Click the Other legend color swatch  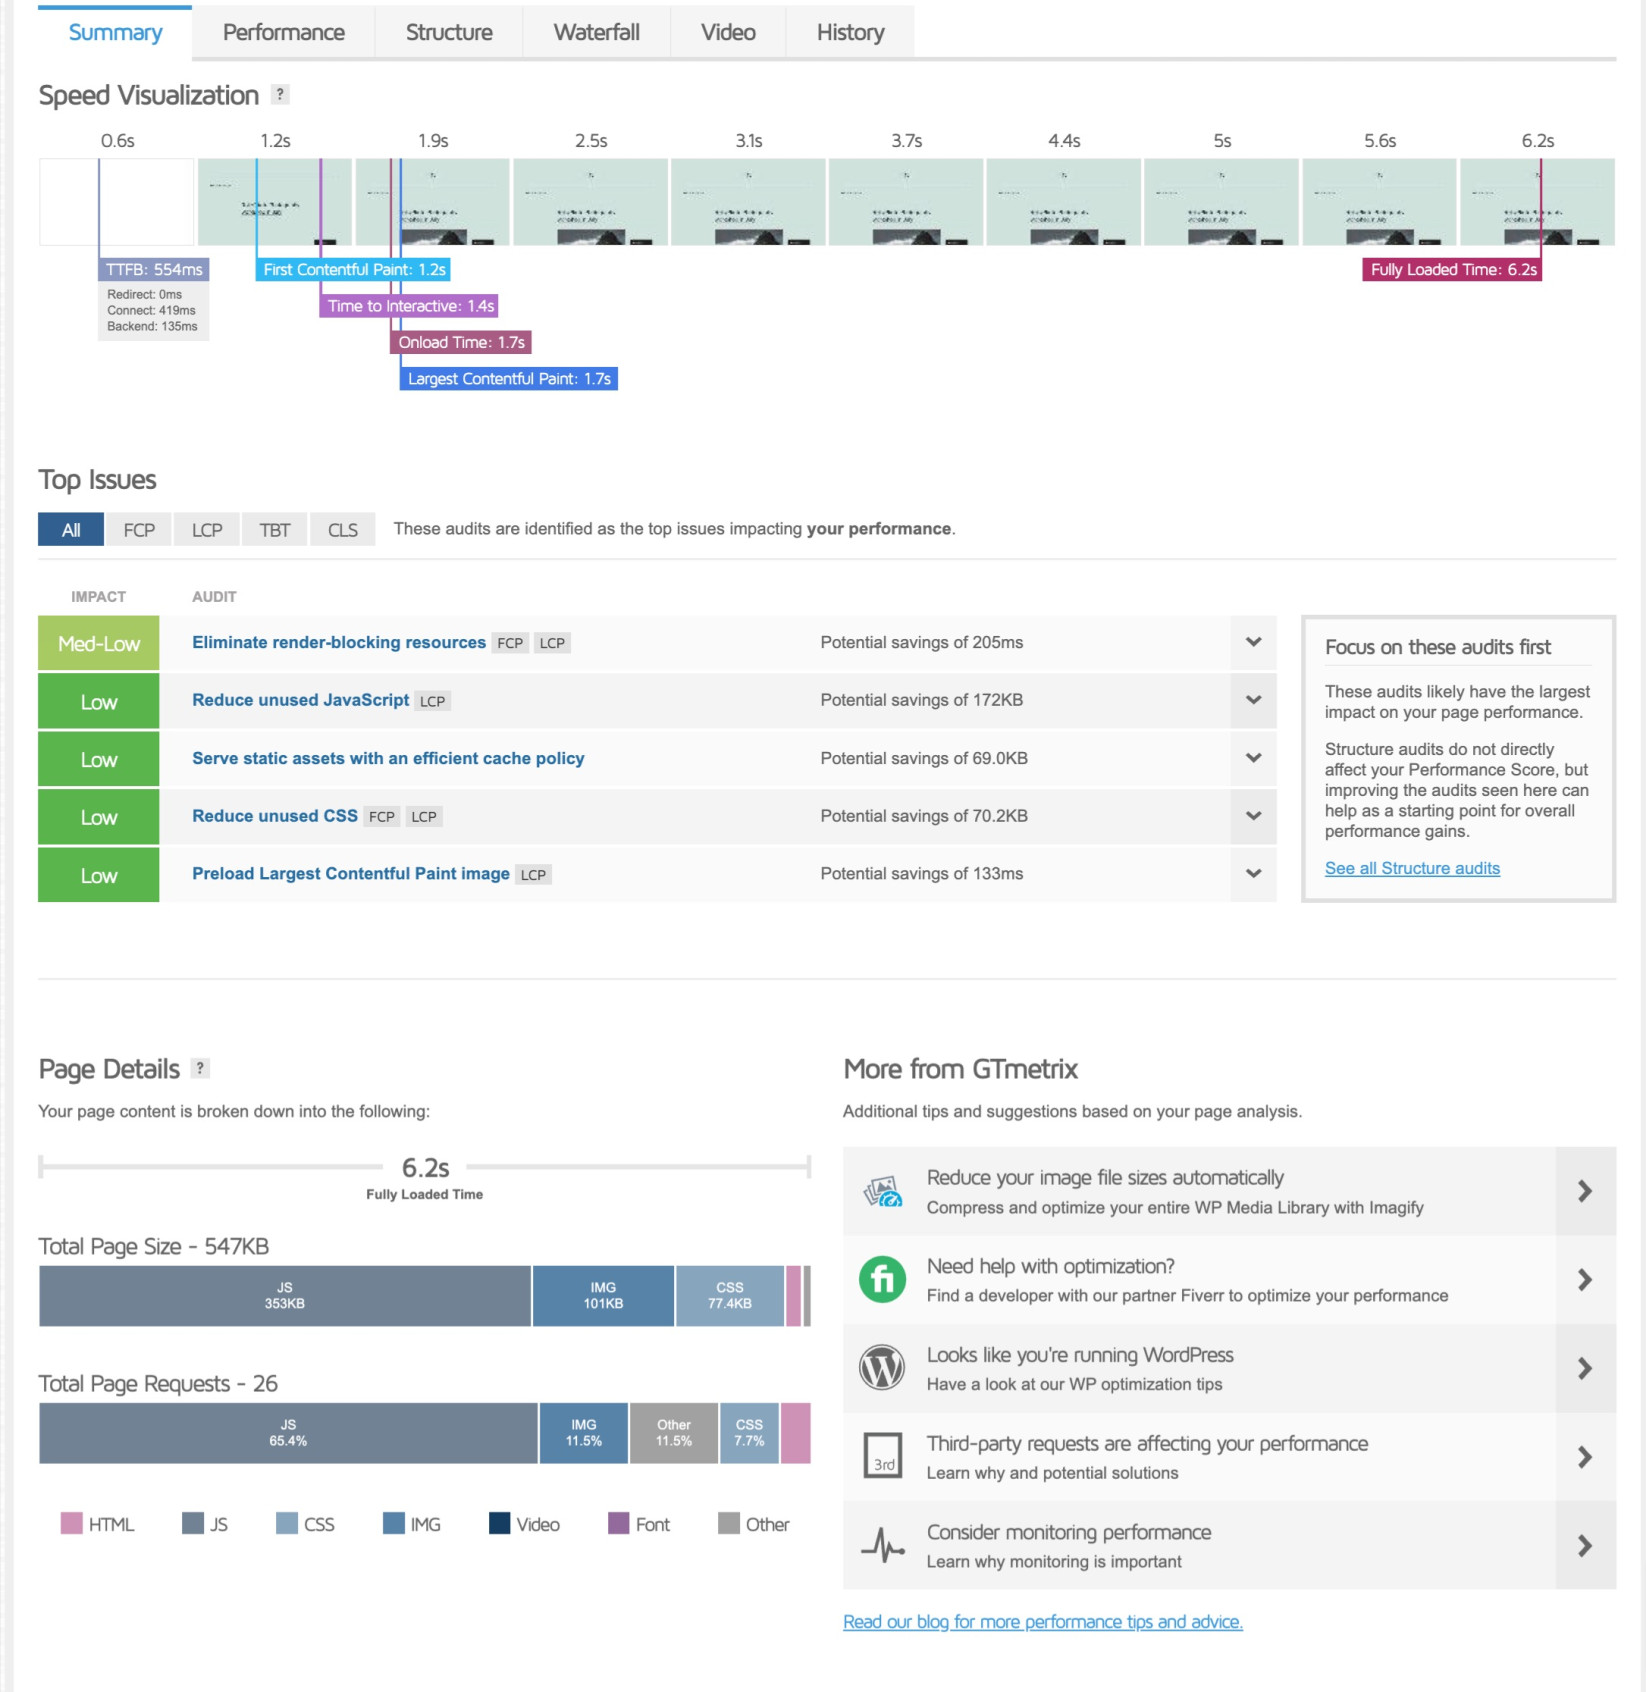729,1523
